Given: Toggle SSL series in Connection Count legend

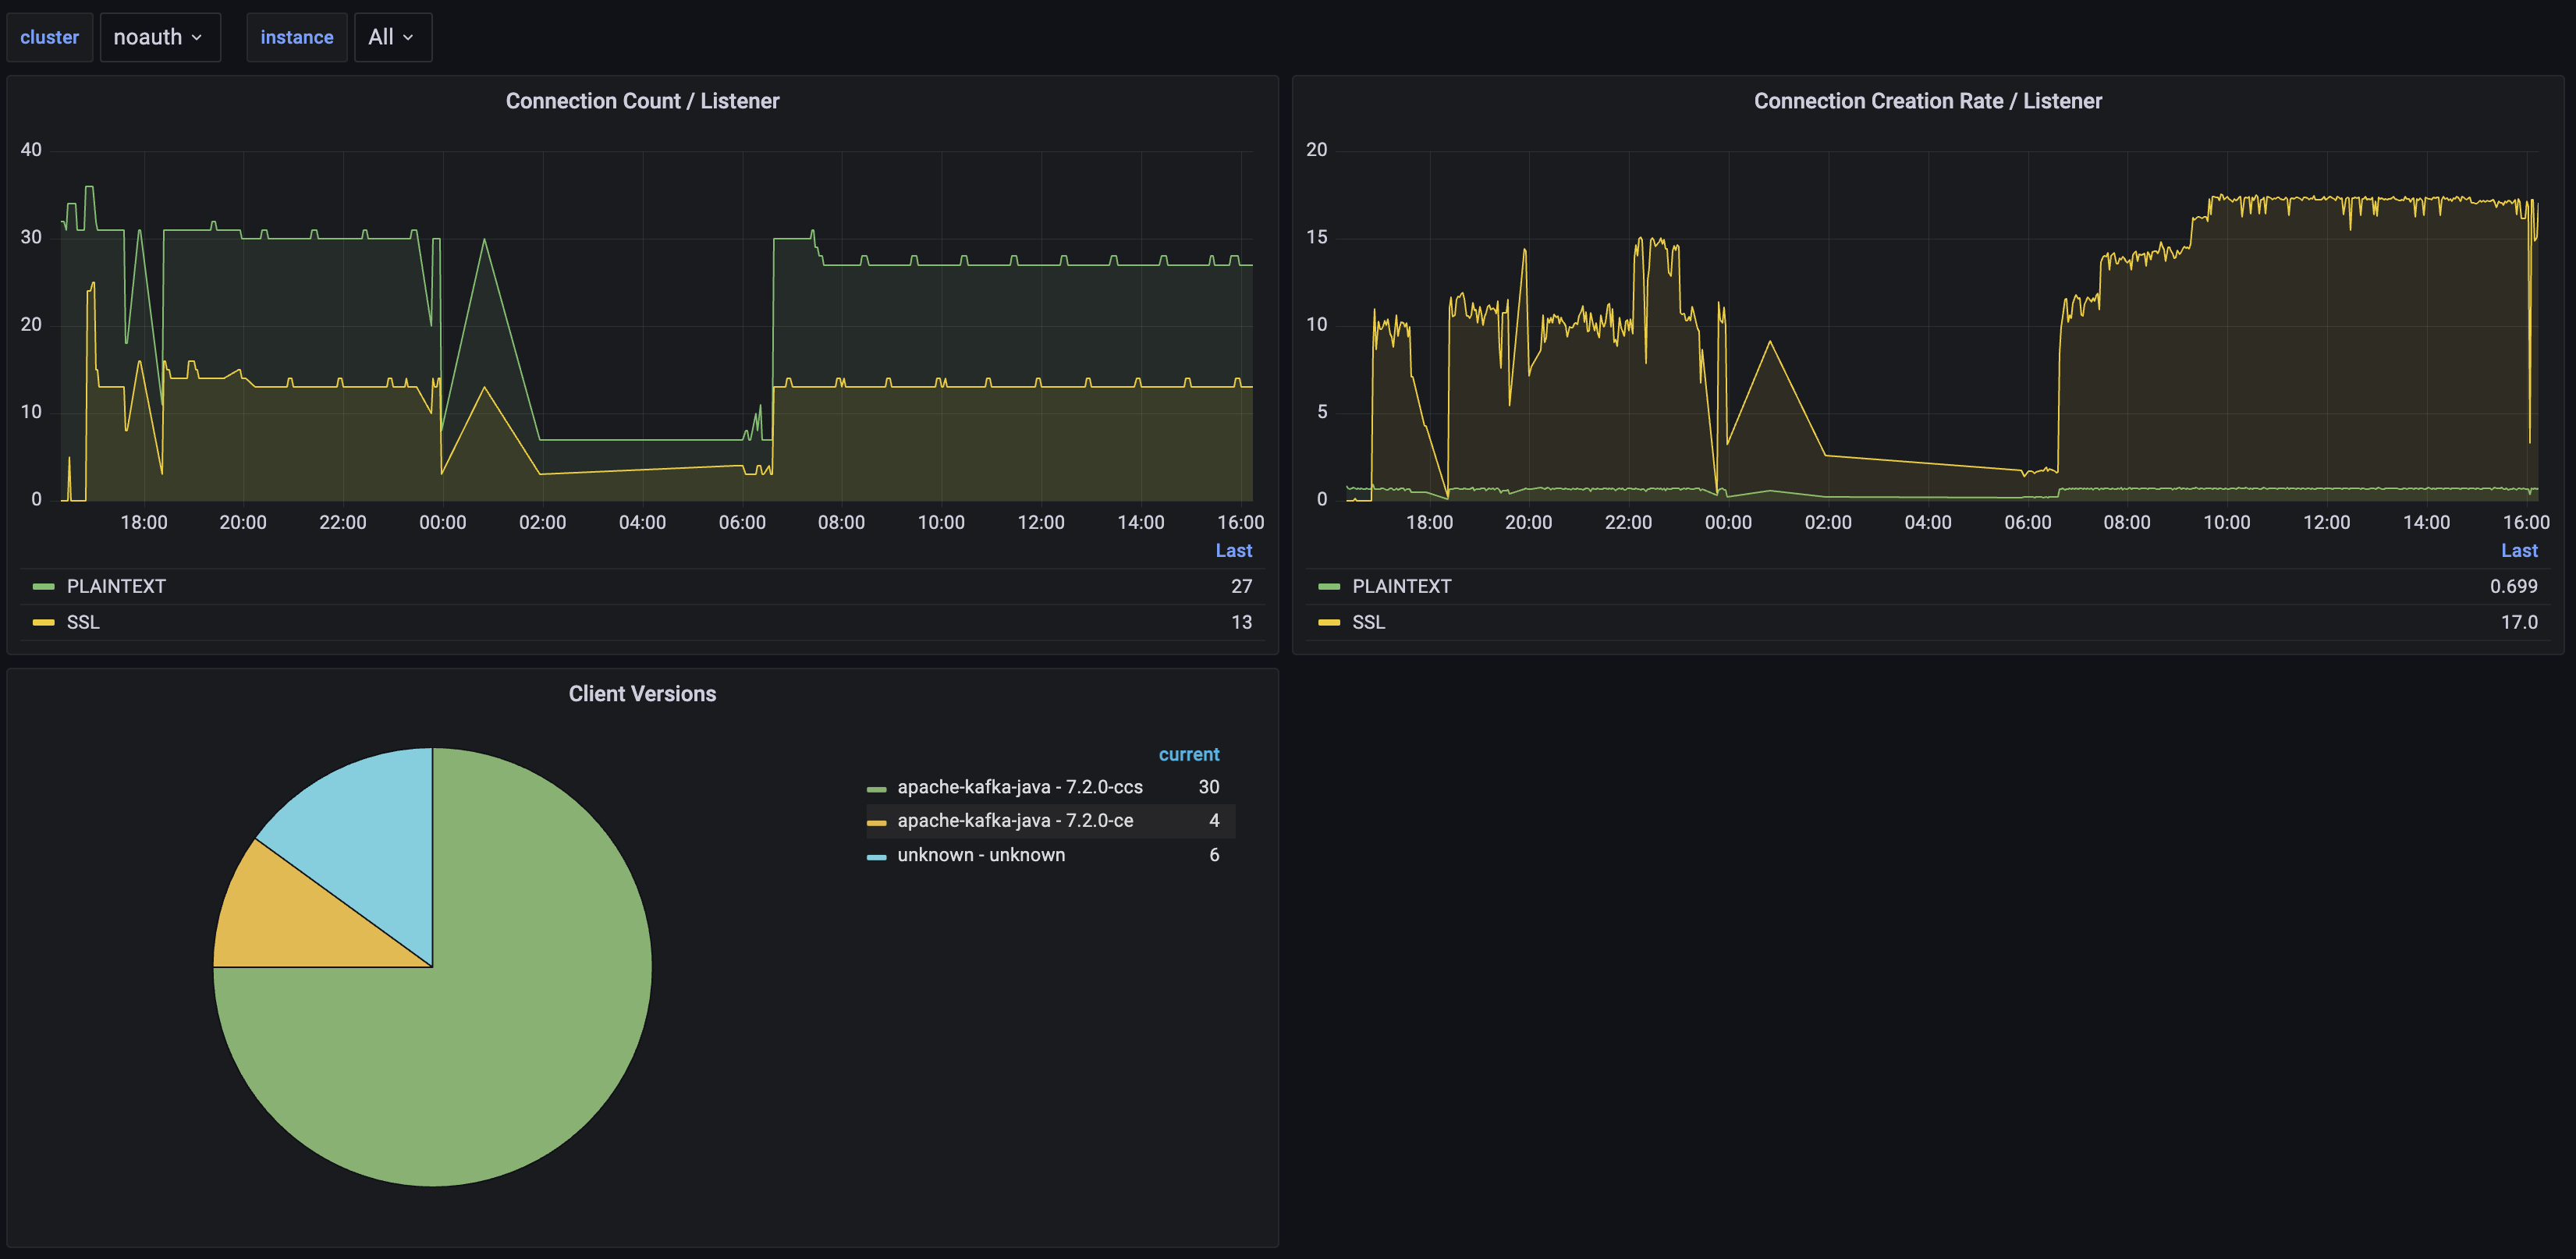Looking at the screenshot, I should [83, 622].
